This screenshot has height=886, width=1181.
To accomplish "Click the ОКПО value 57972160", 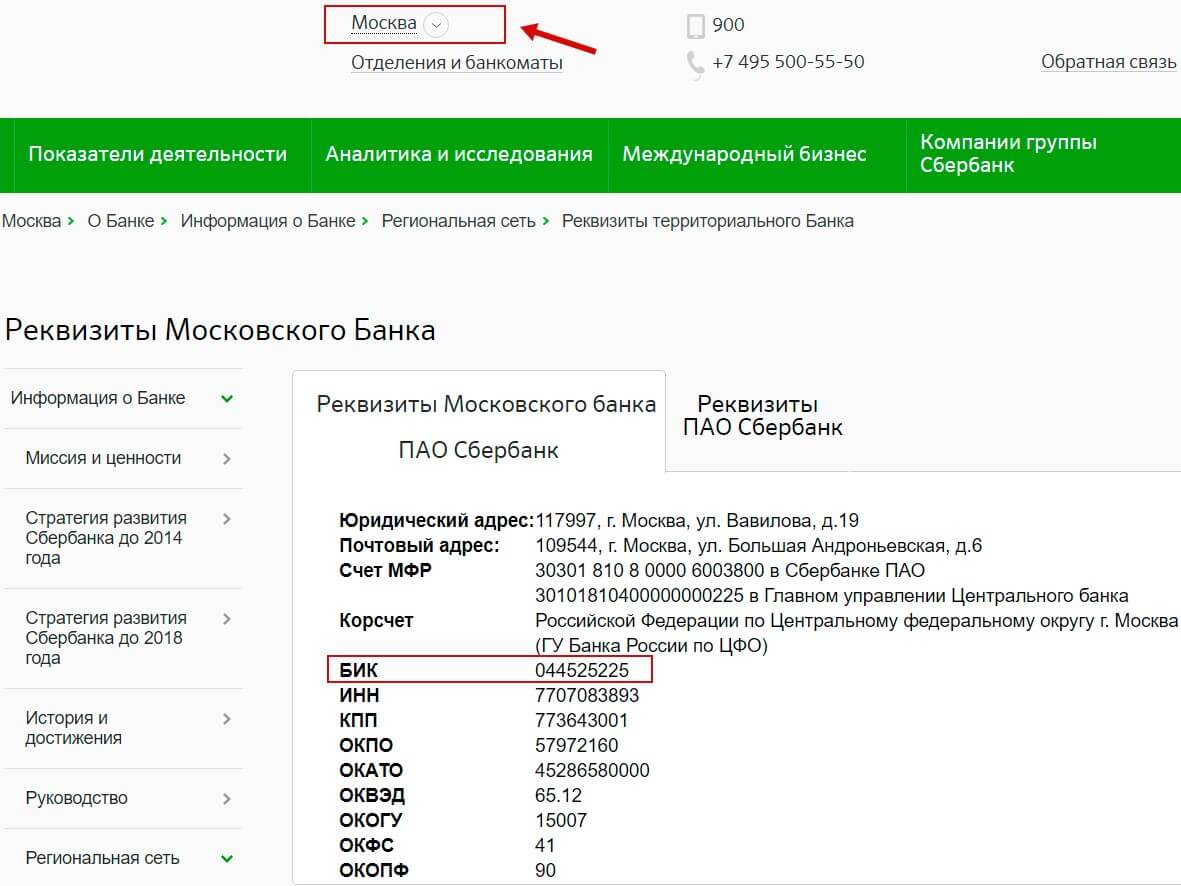I will [576, 745].
